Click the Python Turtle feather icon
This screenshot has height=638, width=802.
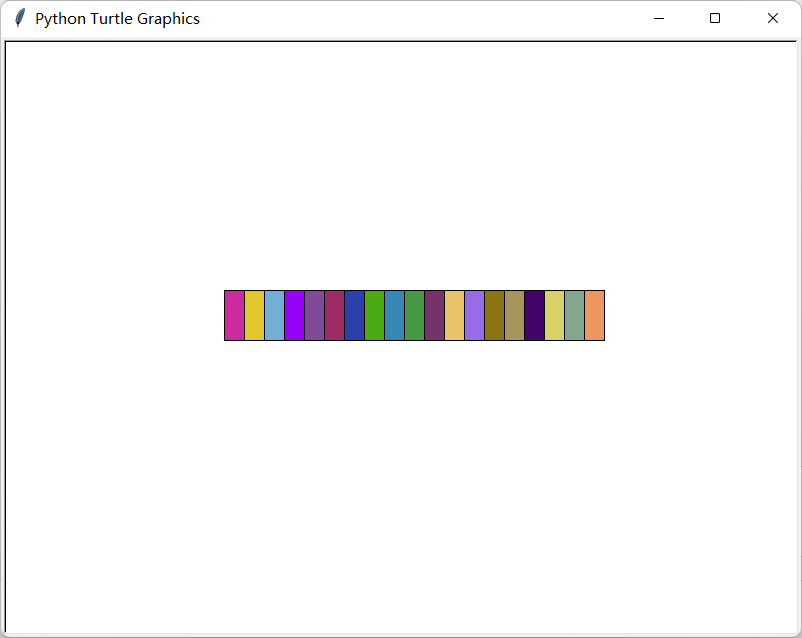(x=19, y=18)
